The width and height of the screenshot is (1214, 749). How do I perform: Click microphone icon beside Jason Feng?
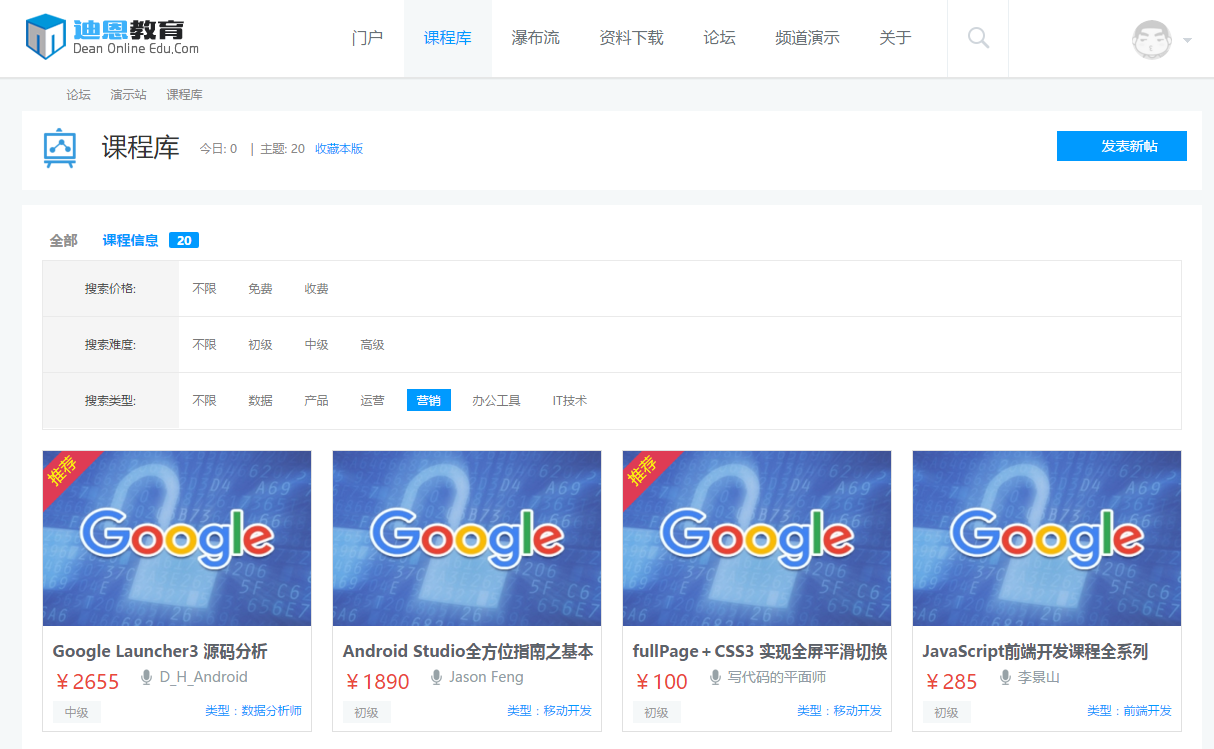click(x=436, y=678)
